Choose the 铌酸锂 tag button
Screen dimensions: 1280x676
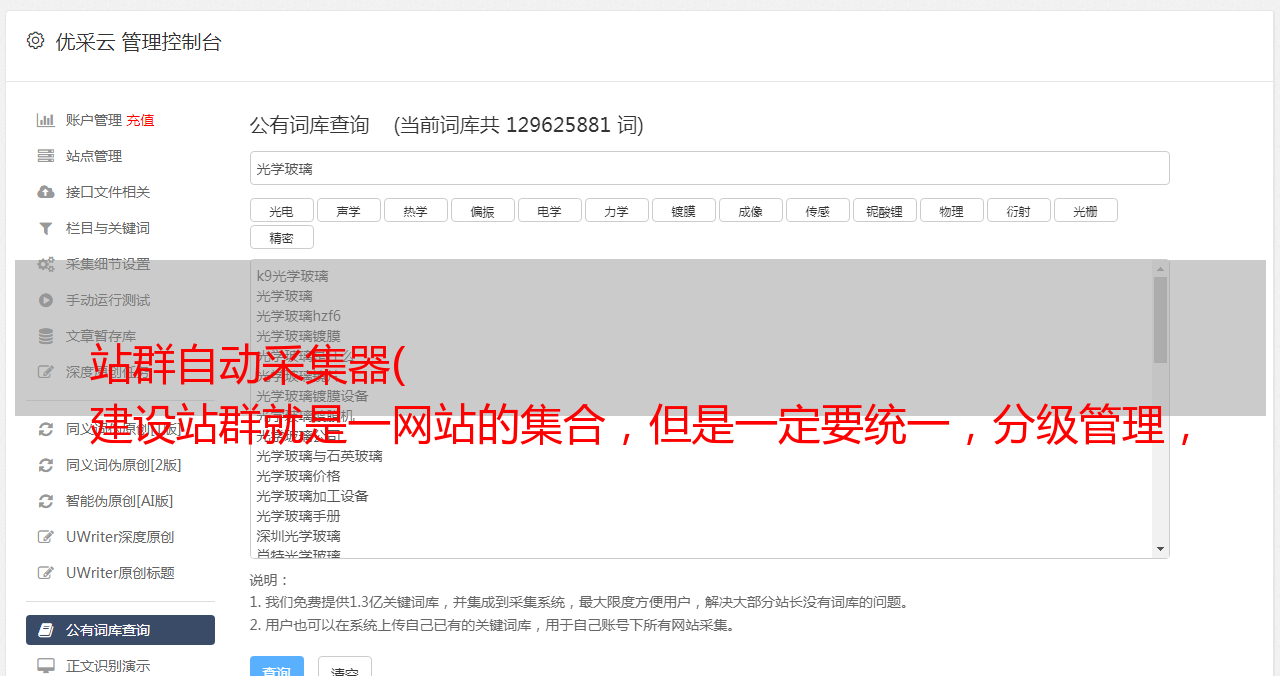884,210
